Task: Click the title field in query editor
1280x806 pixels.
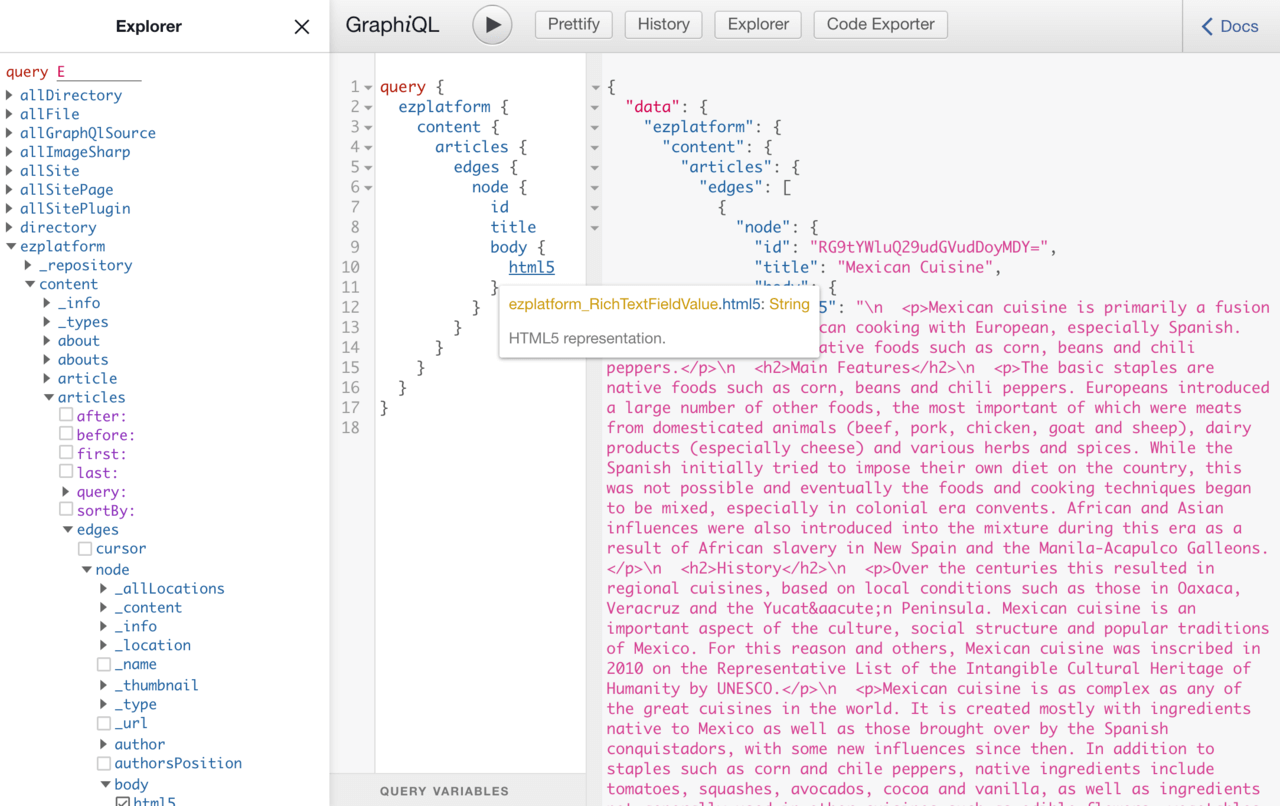Action: tap(513, 227)
